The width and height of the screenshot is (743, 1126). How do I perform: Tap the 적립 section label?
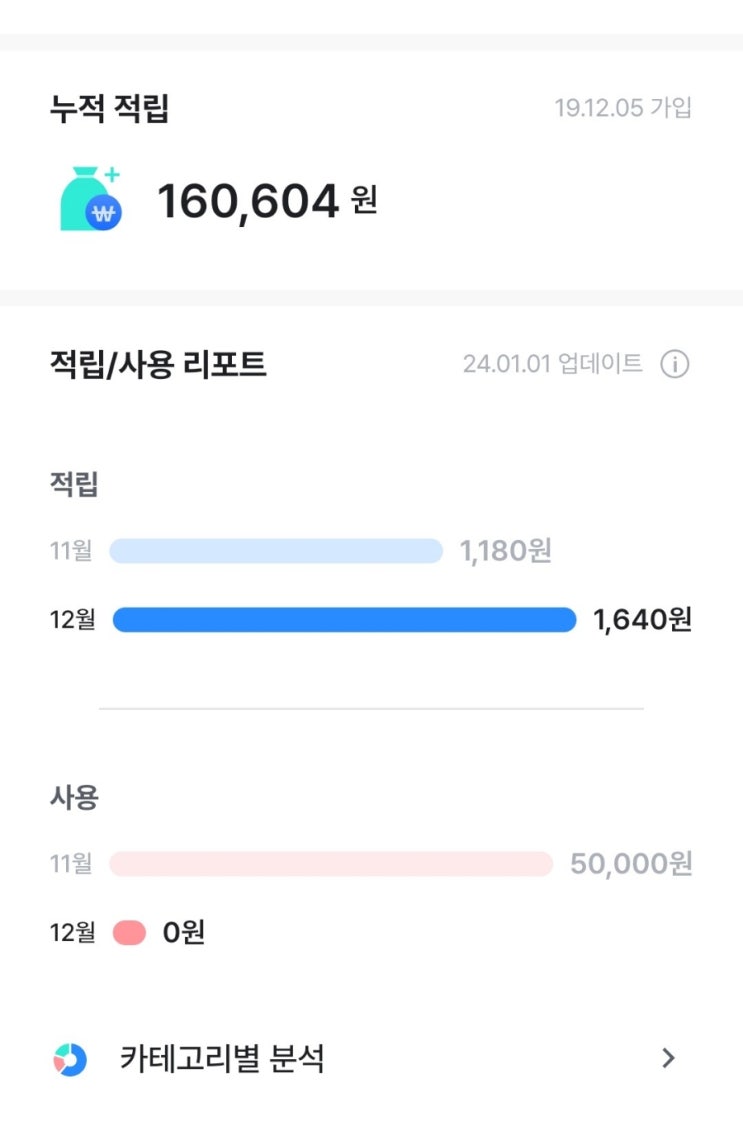coord(74,486)
